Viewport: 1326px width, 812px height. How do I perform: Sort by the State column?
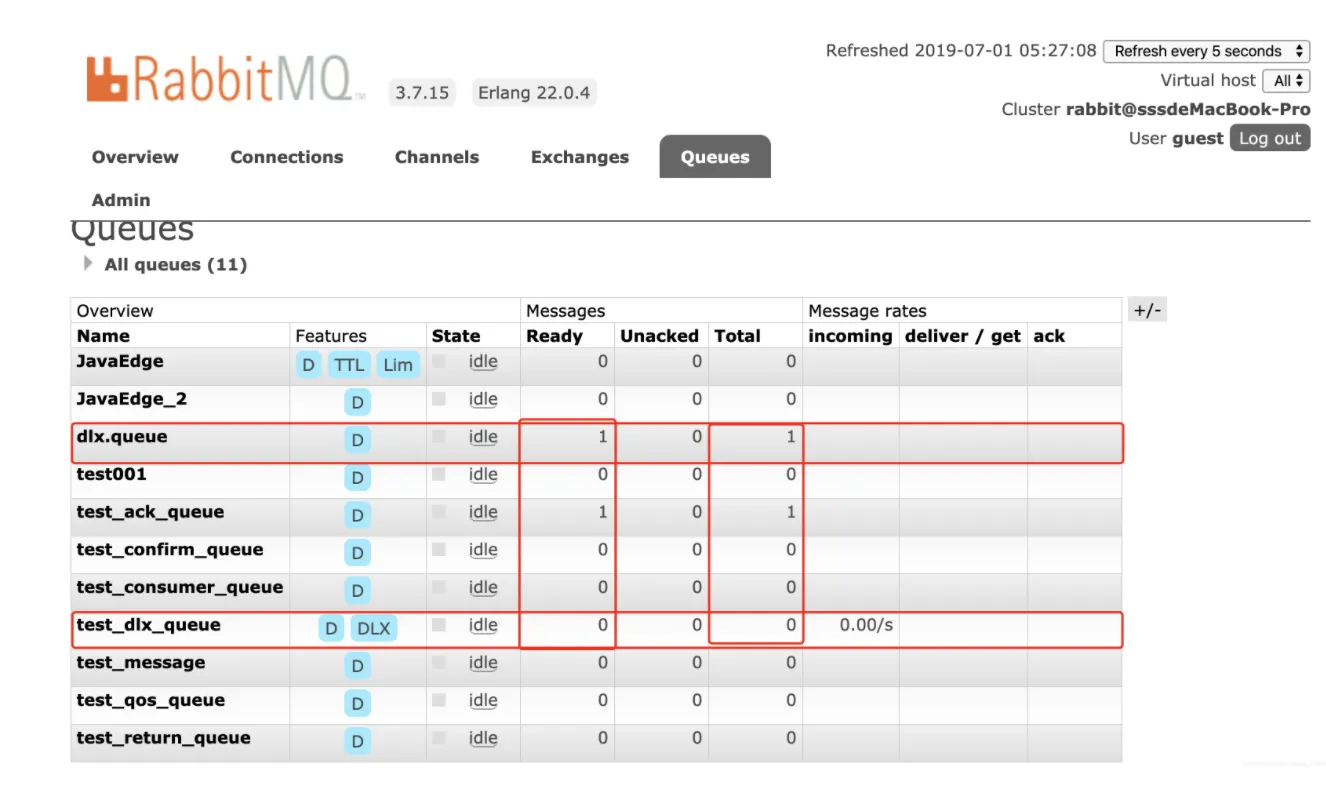pos(456,336)
